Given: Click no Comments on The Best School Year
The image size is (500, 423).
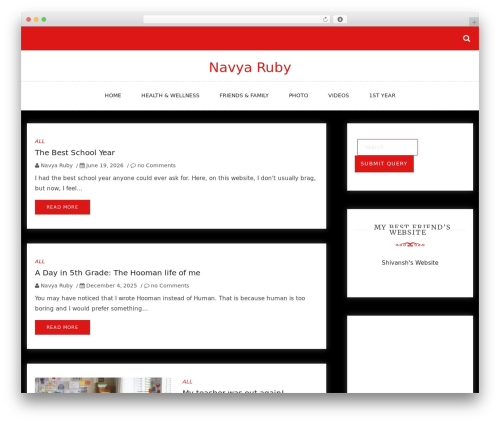Looking at the screenshot, I should (x=156, y=165).
